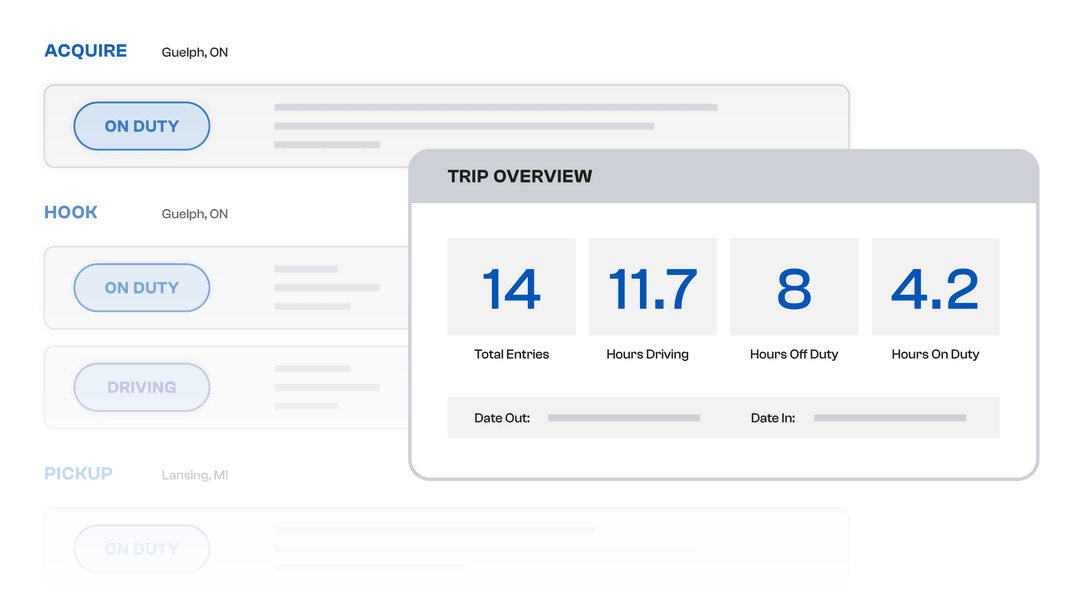Select the Hours Off Duty tile showing 8
The image size is (1080, 608).
pyautogui.click(x=794, y=286)
